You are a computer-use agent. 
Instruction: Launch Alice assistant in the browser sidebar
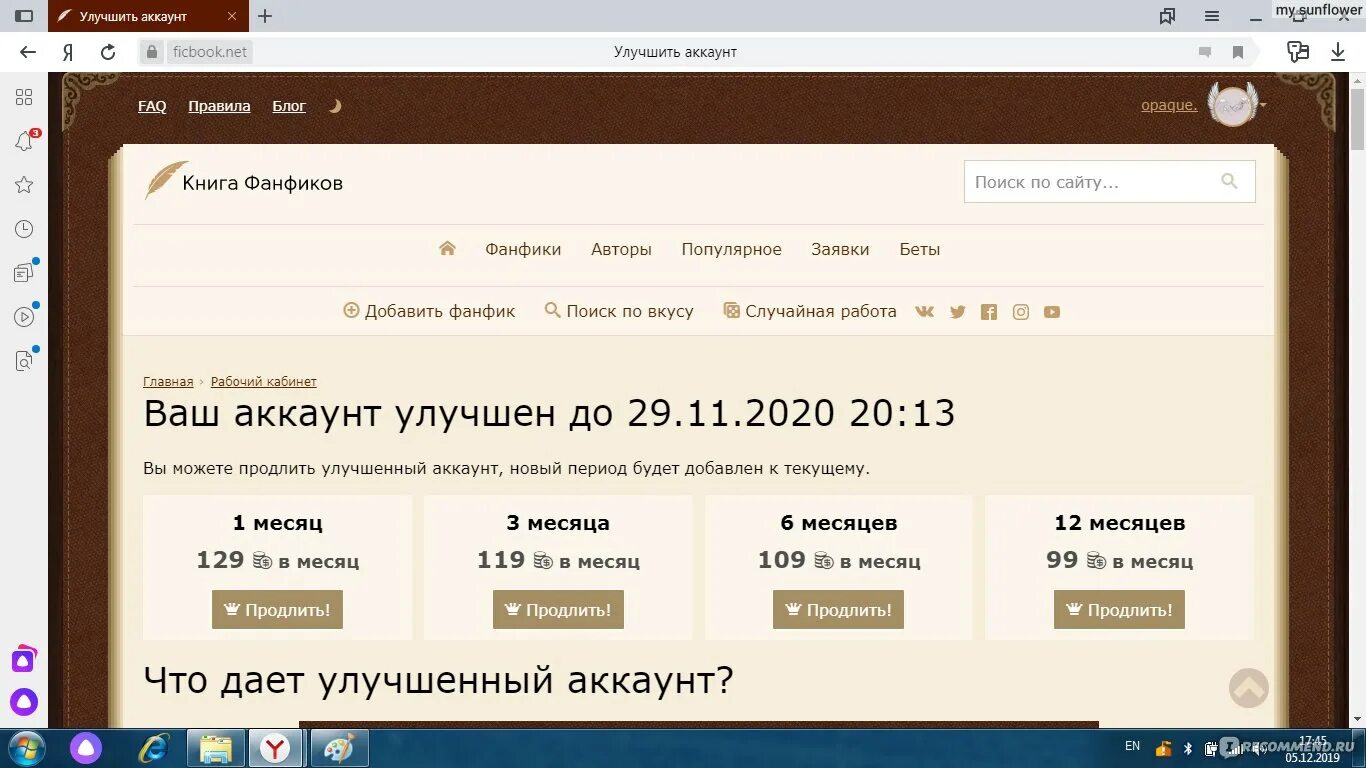click(x=24, y=702)
